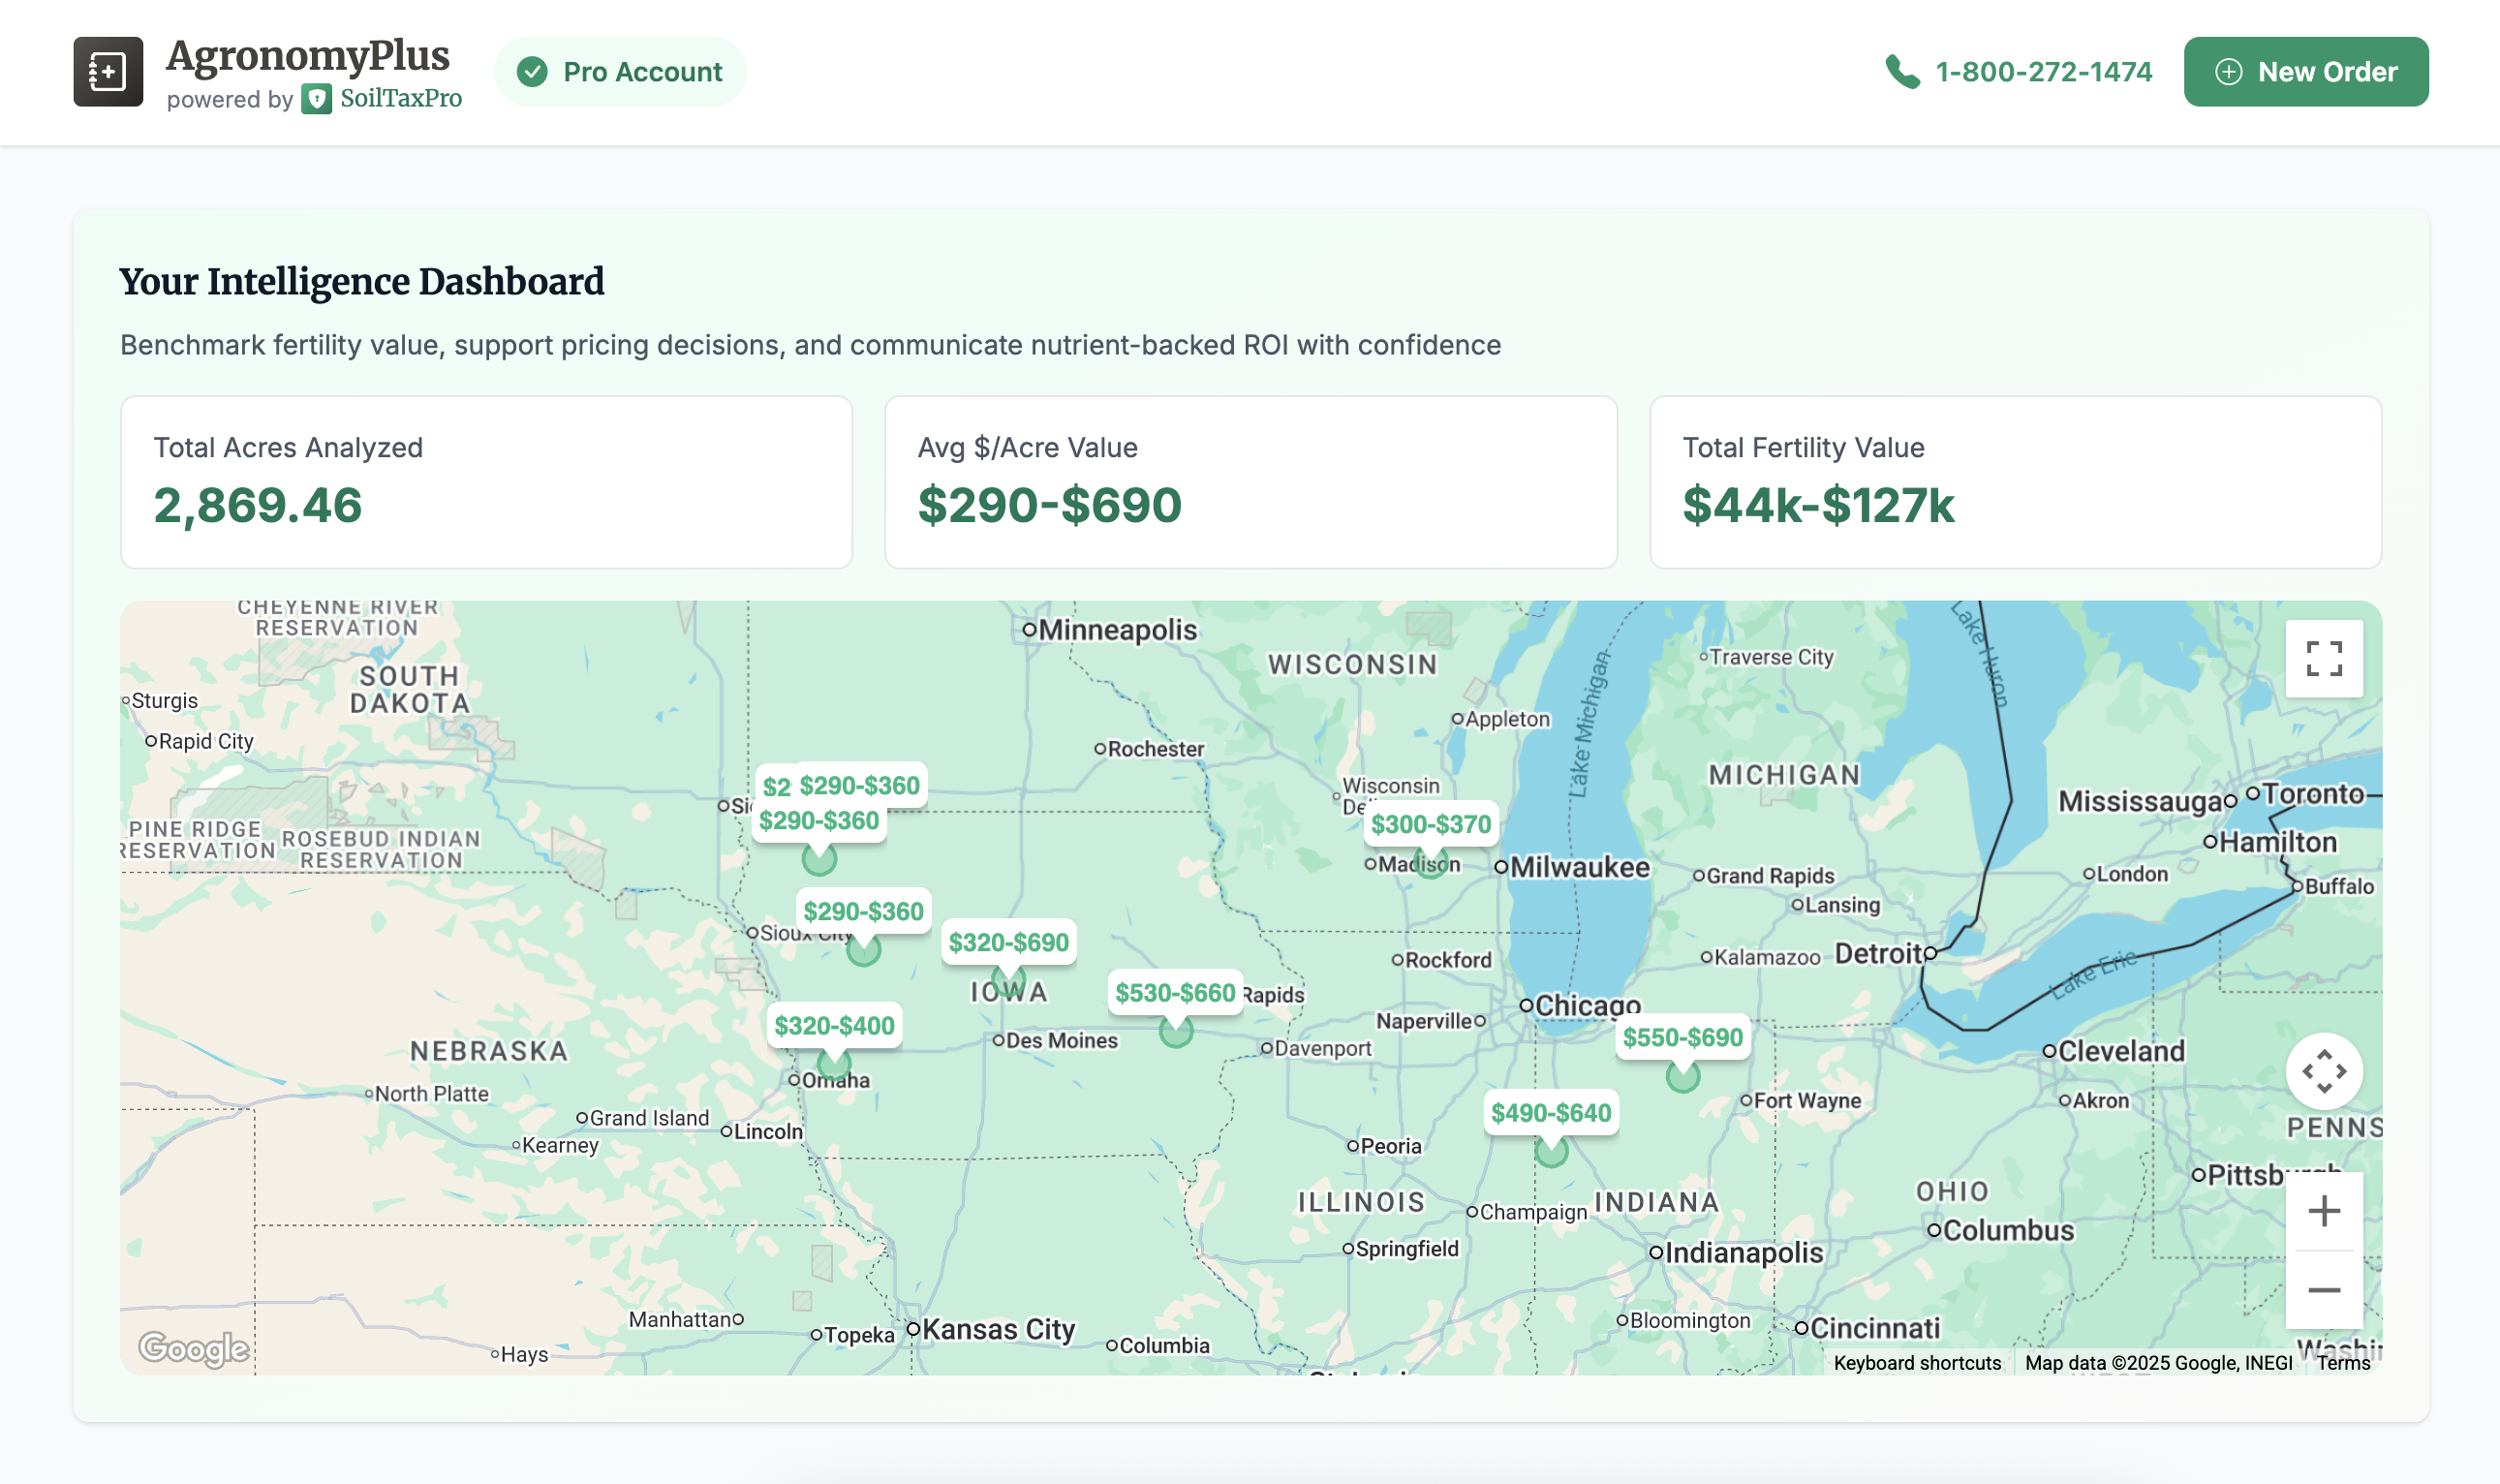Image resolution: width=2500 pixels, height=1484 pixels.
Task: Click Map data ©2025 Google, INEGI text
Action: [2158, 1363]
